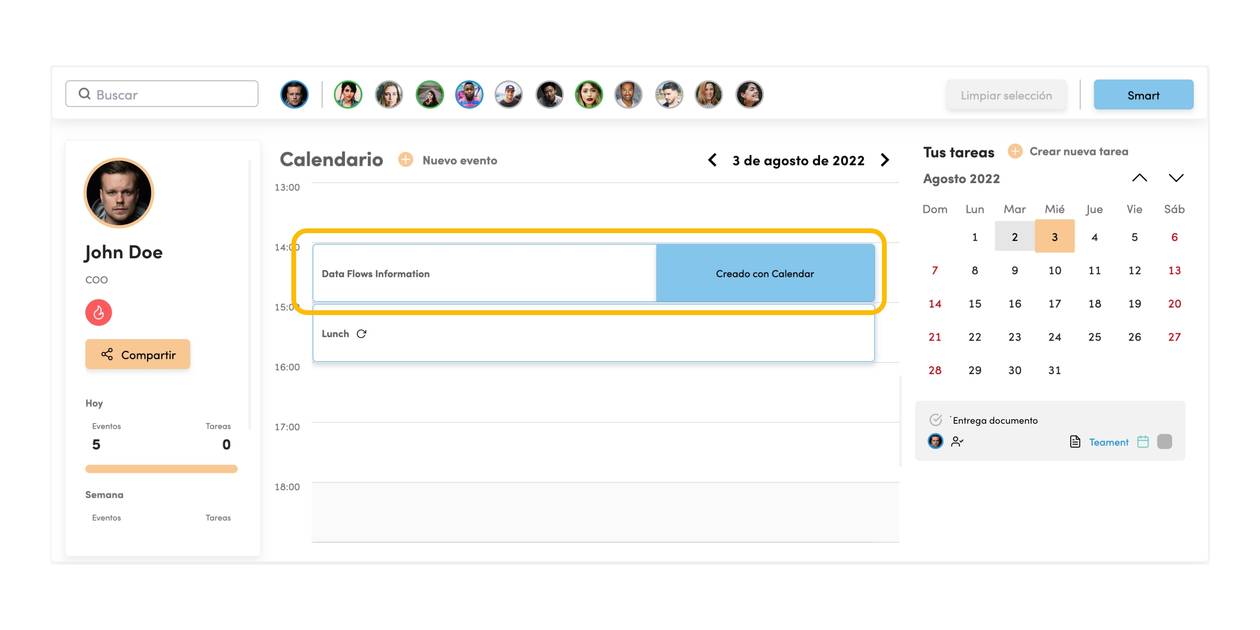Screen dimensions: 1260x630
Task: Click the assign-user icon in Entrega documento task
Action: click(x=957, y=441)
